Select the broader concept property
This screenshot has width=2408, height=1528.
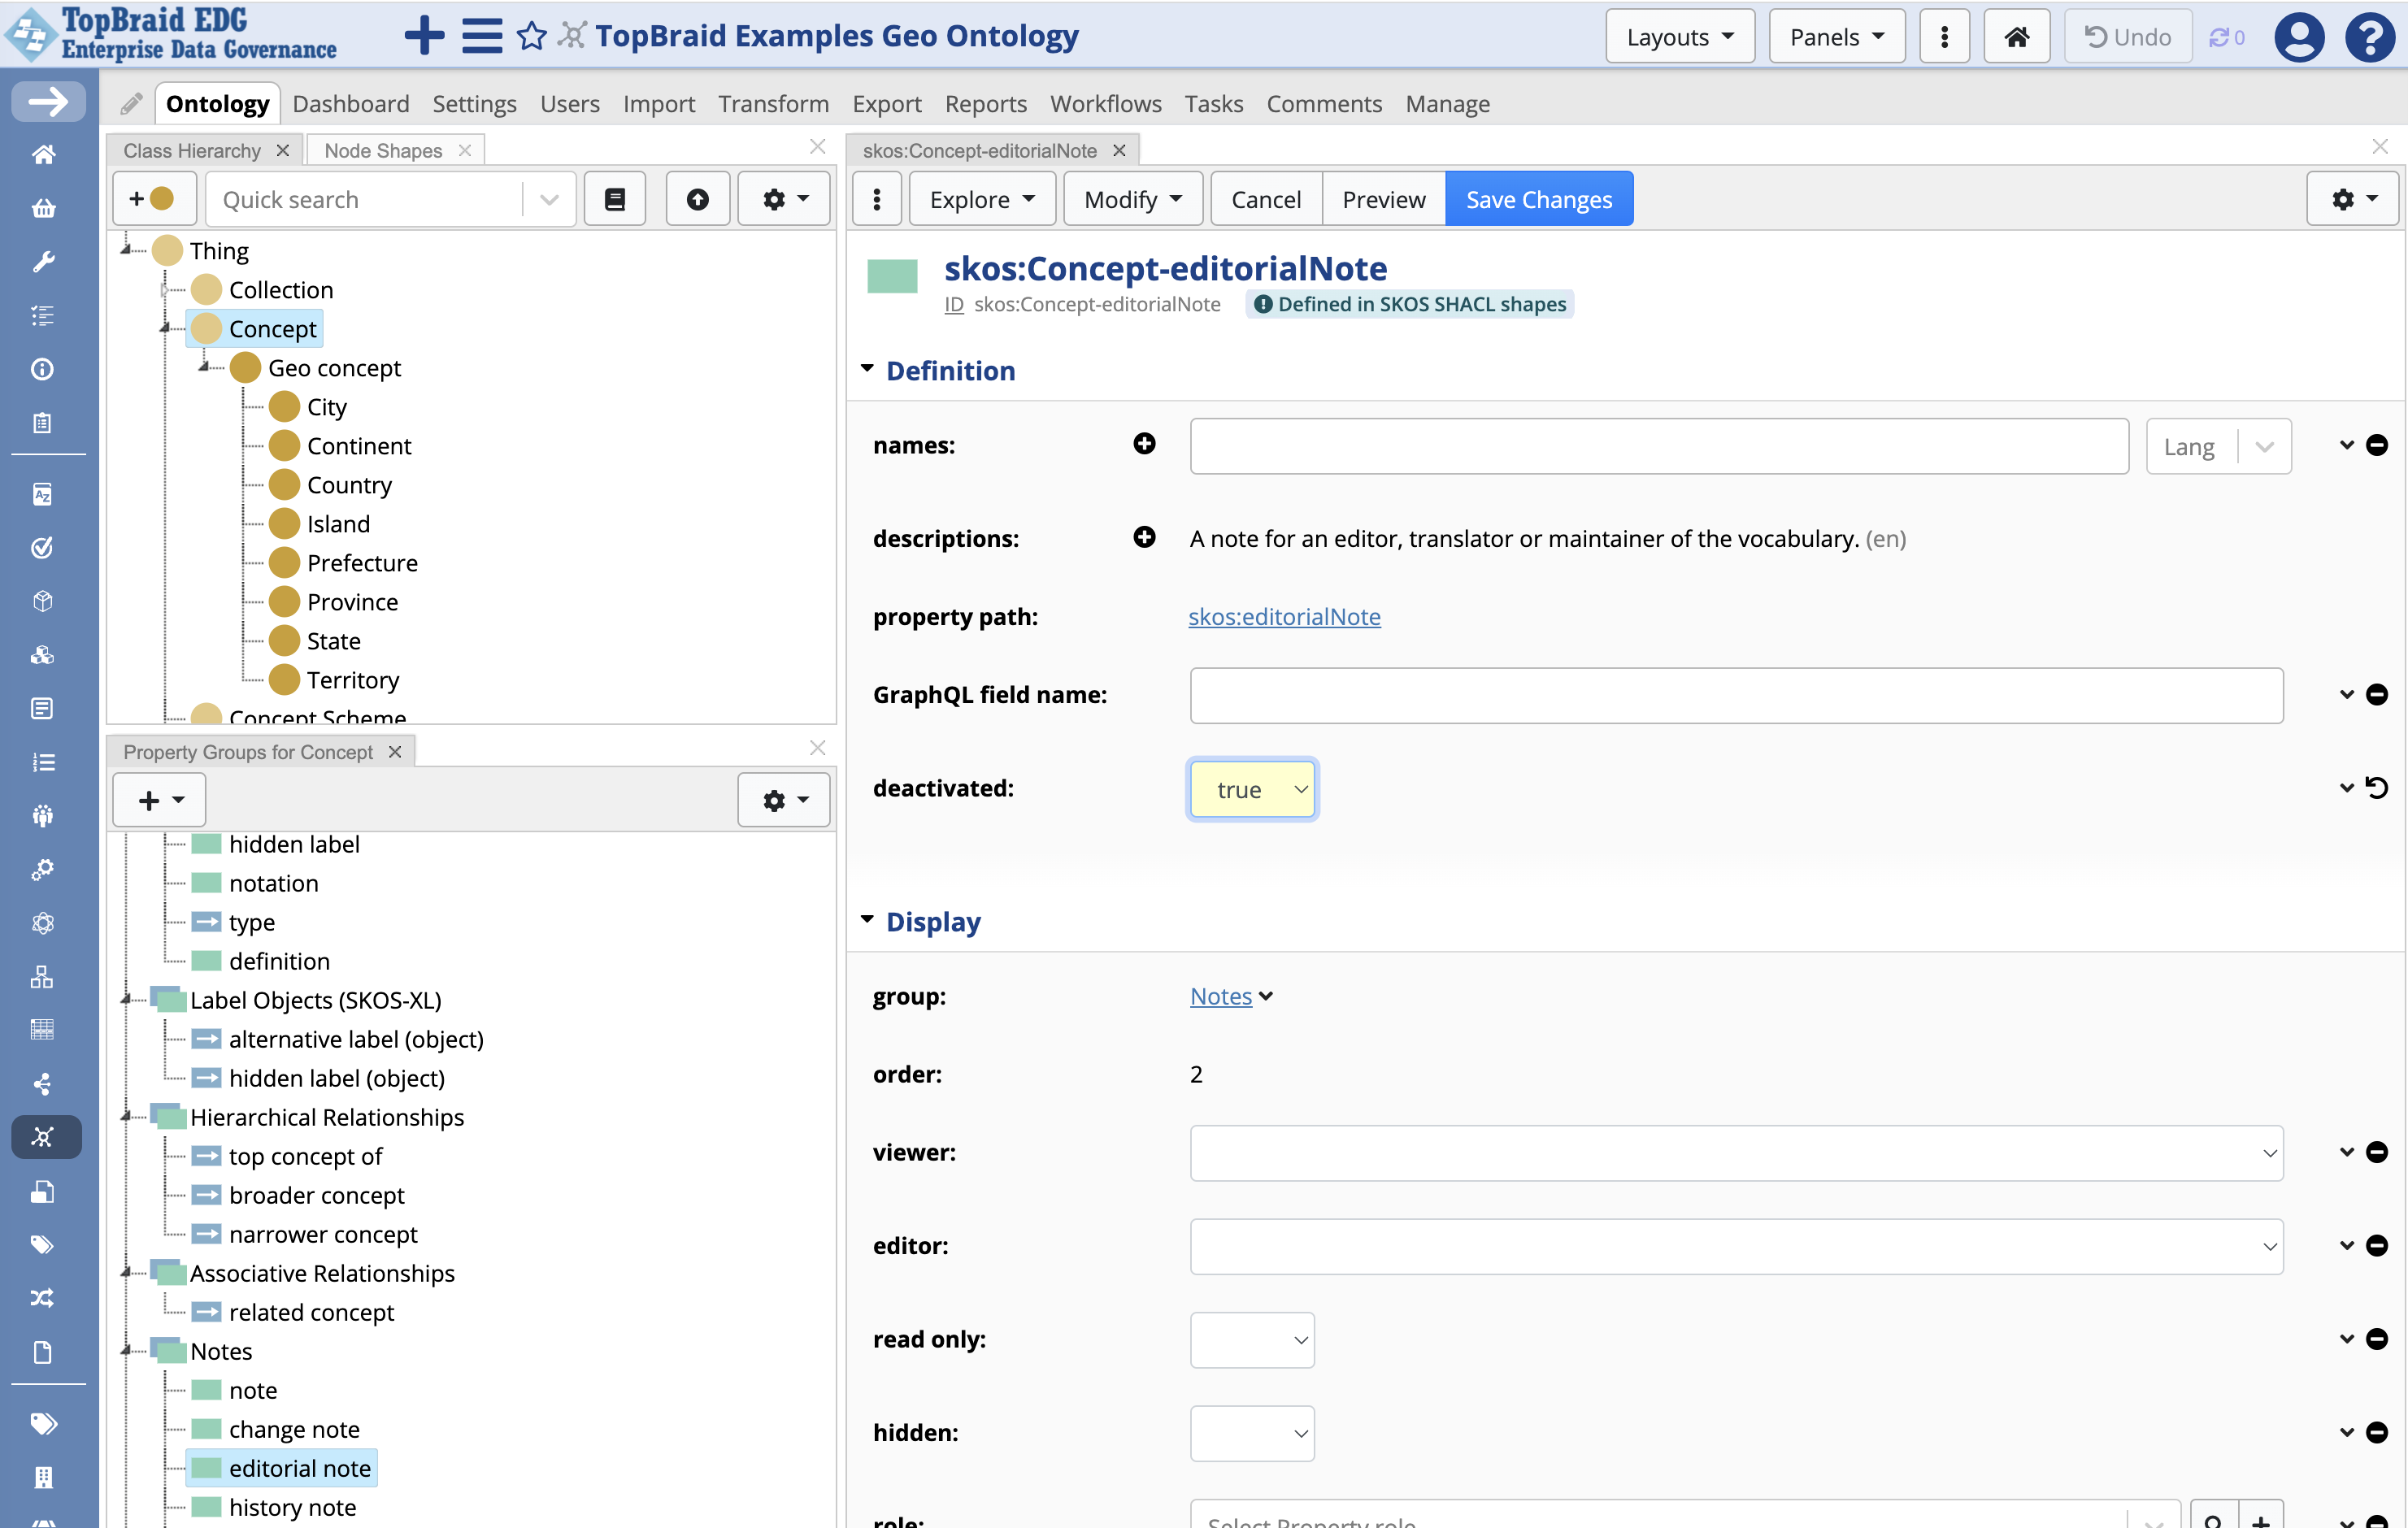316,1195
